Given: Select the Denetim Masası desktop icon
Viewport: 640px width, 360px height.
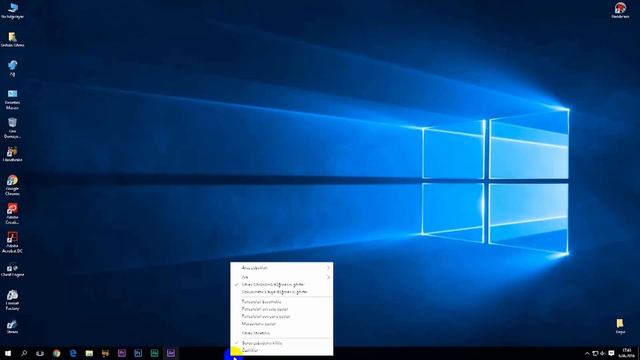Looking at the screenshot, I should point(12,100).
